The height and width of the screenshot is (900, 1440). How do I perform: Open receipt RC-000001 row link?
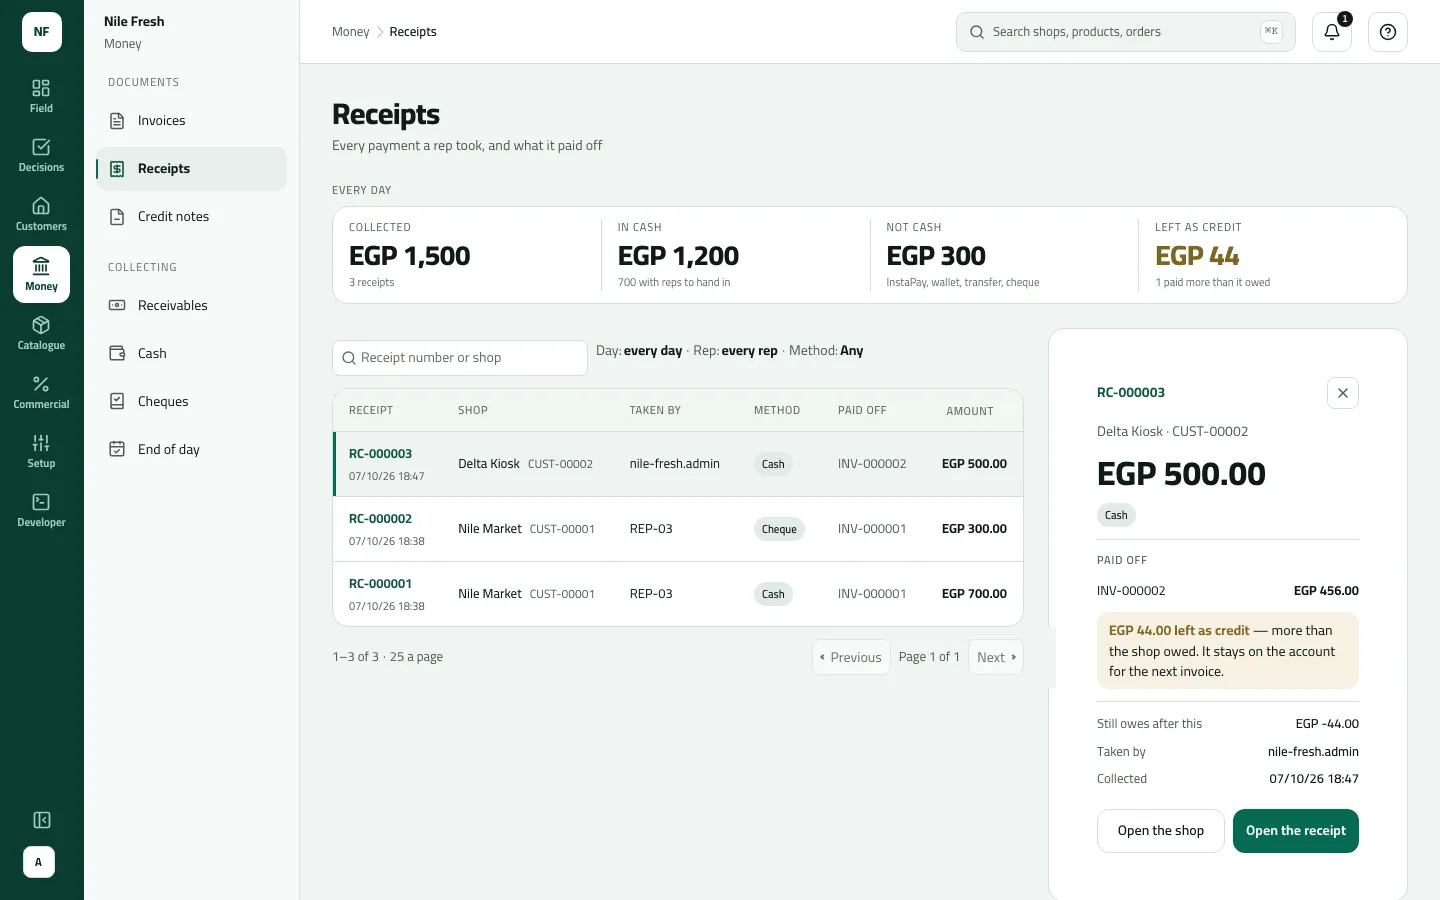(380, 584)
